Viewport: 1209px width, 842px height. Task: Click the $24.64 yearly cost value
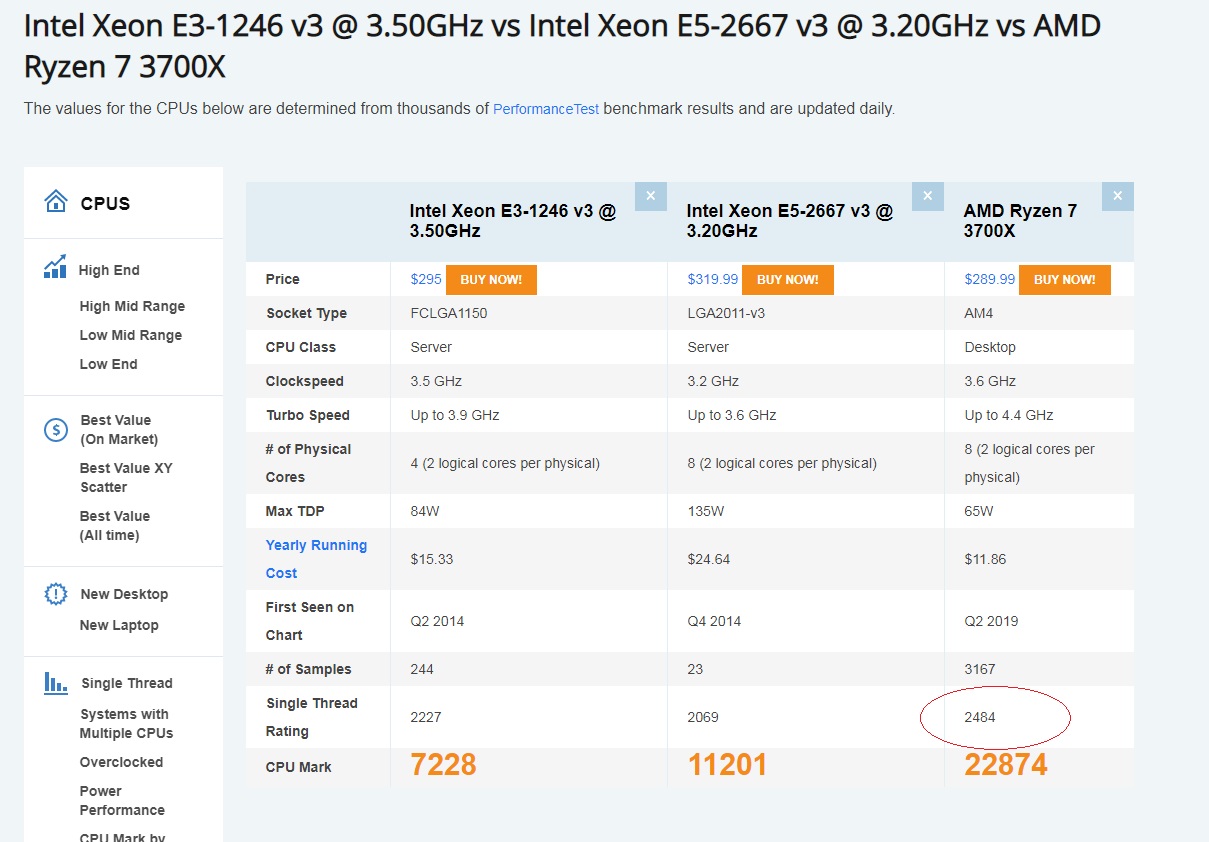tap(709, 559)
